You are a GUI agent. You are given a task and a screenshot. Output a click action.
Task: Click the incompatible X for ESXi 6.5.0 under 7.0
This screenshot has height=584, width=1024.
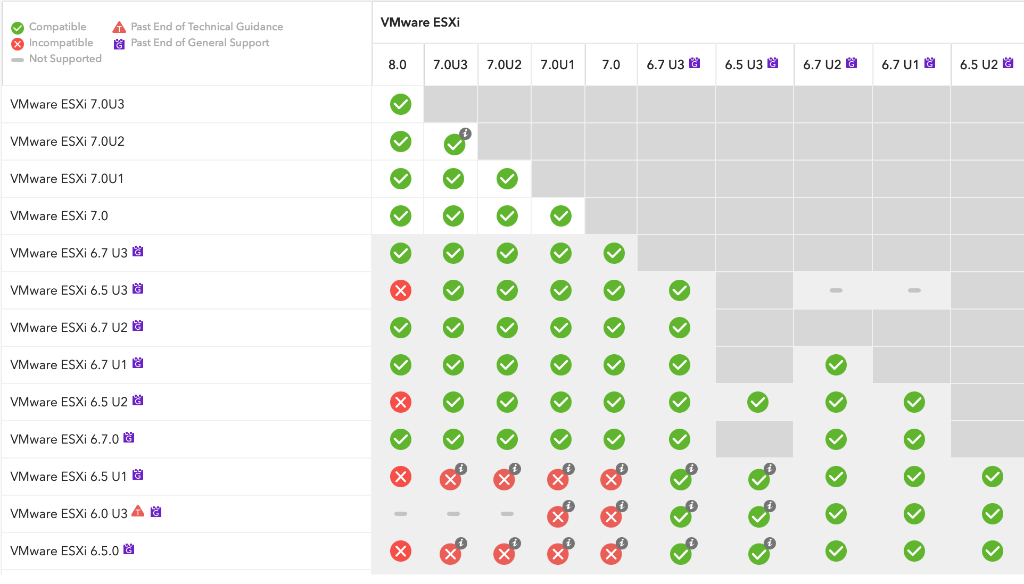point(611,555)
